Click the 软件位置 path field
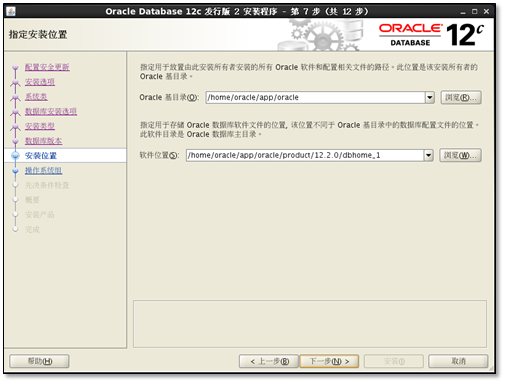Image resolution: width=505 pixels, height=383 pixels. click(305, 155)
